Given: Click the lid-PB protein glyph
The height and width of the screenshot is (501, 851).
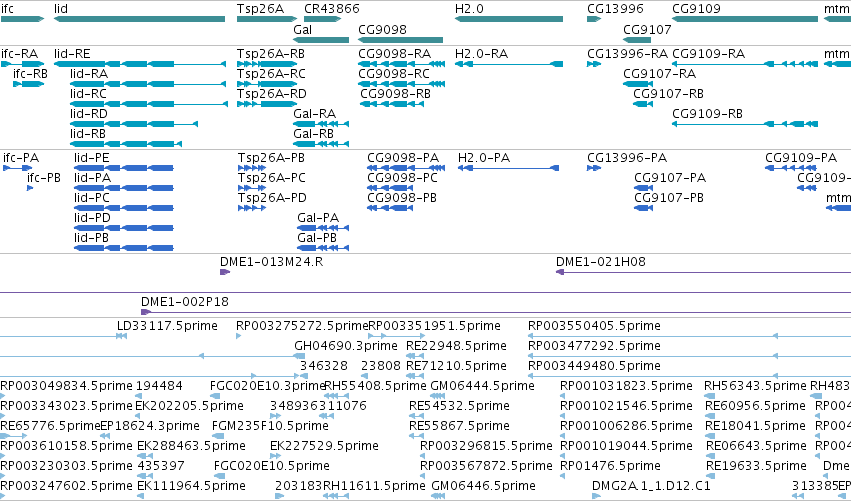Looking at the screenshot, I should click(124, 249).
